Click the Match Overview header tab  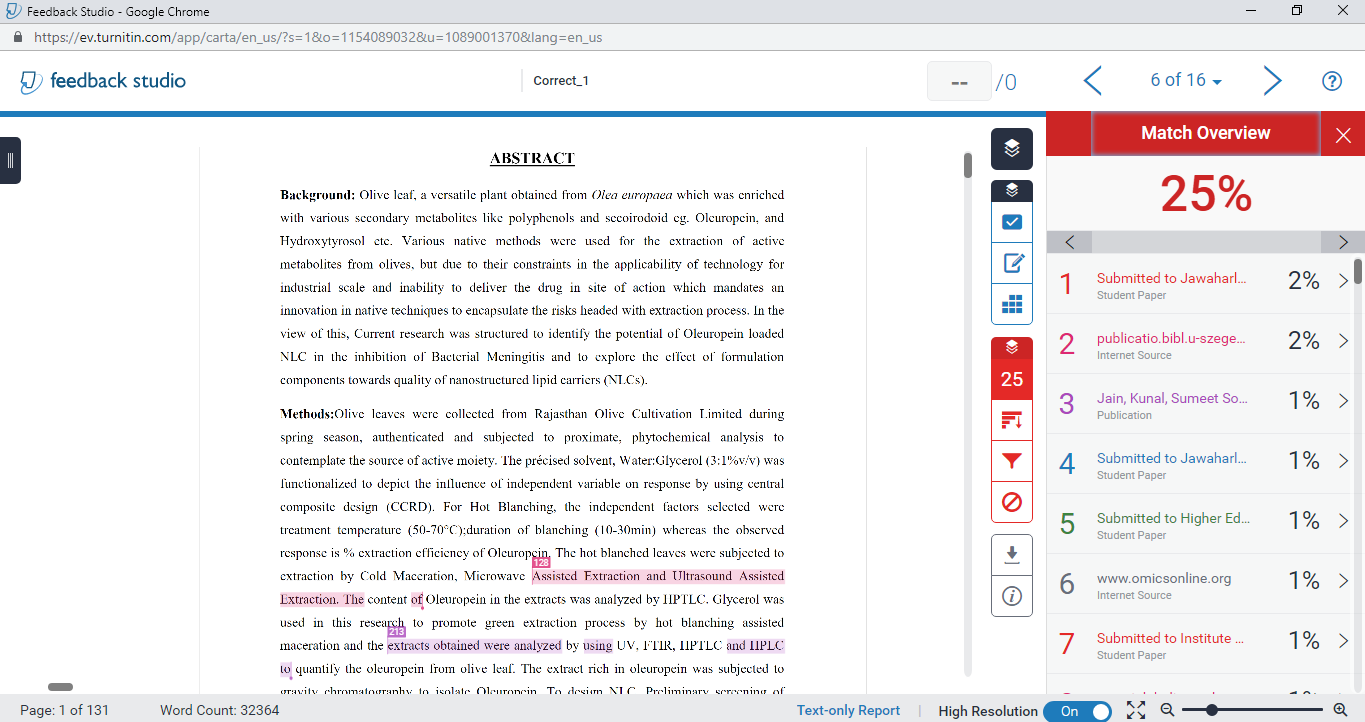tap(1205, 133)
